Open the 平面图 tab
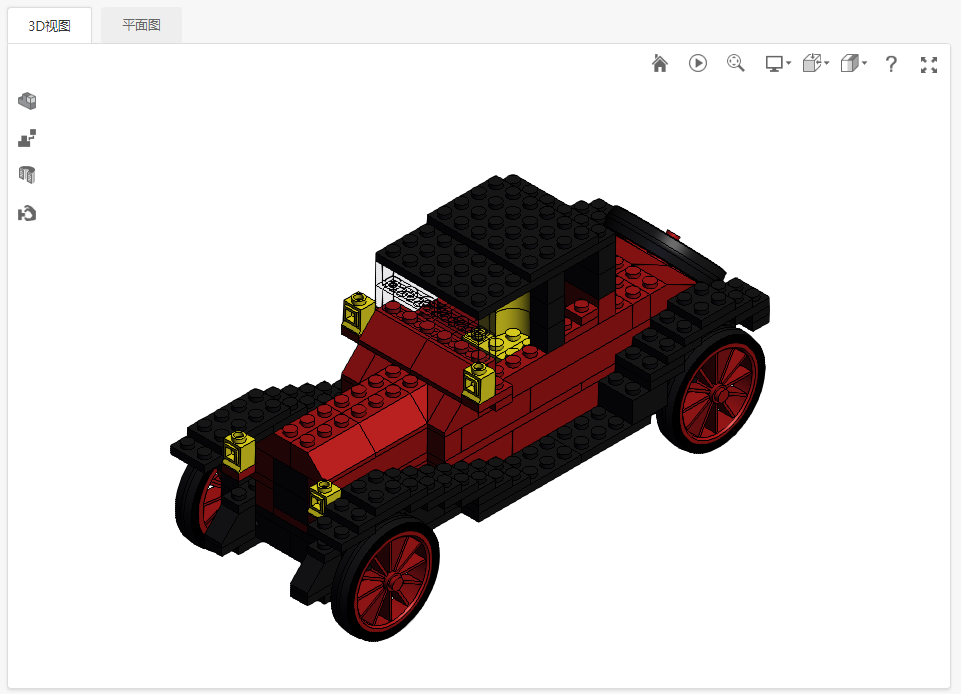961x694 pixels. [142, 25]
